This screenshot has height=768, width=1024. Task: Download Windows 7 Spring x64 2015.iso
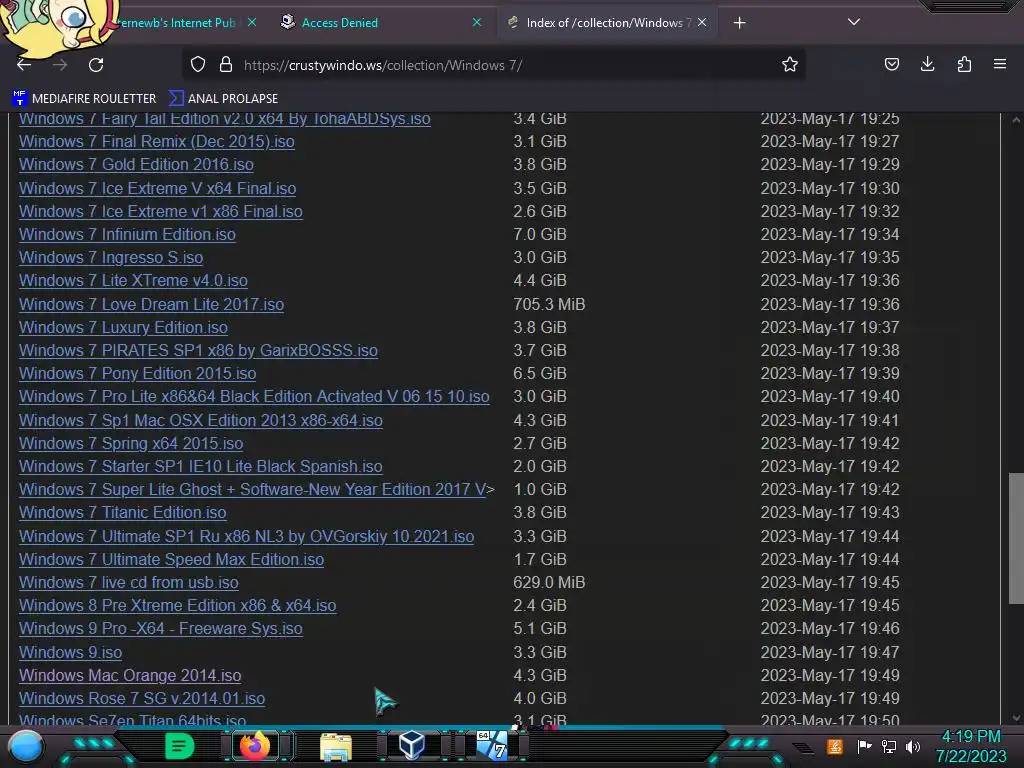pos(131,443)
